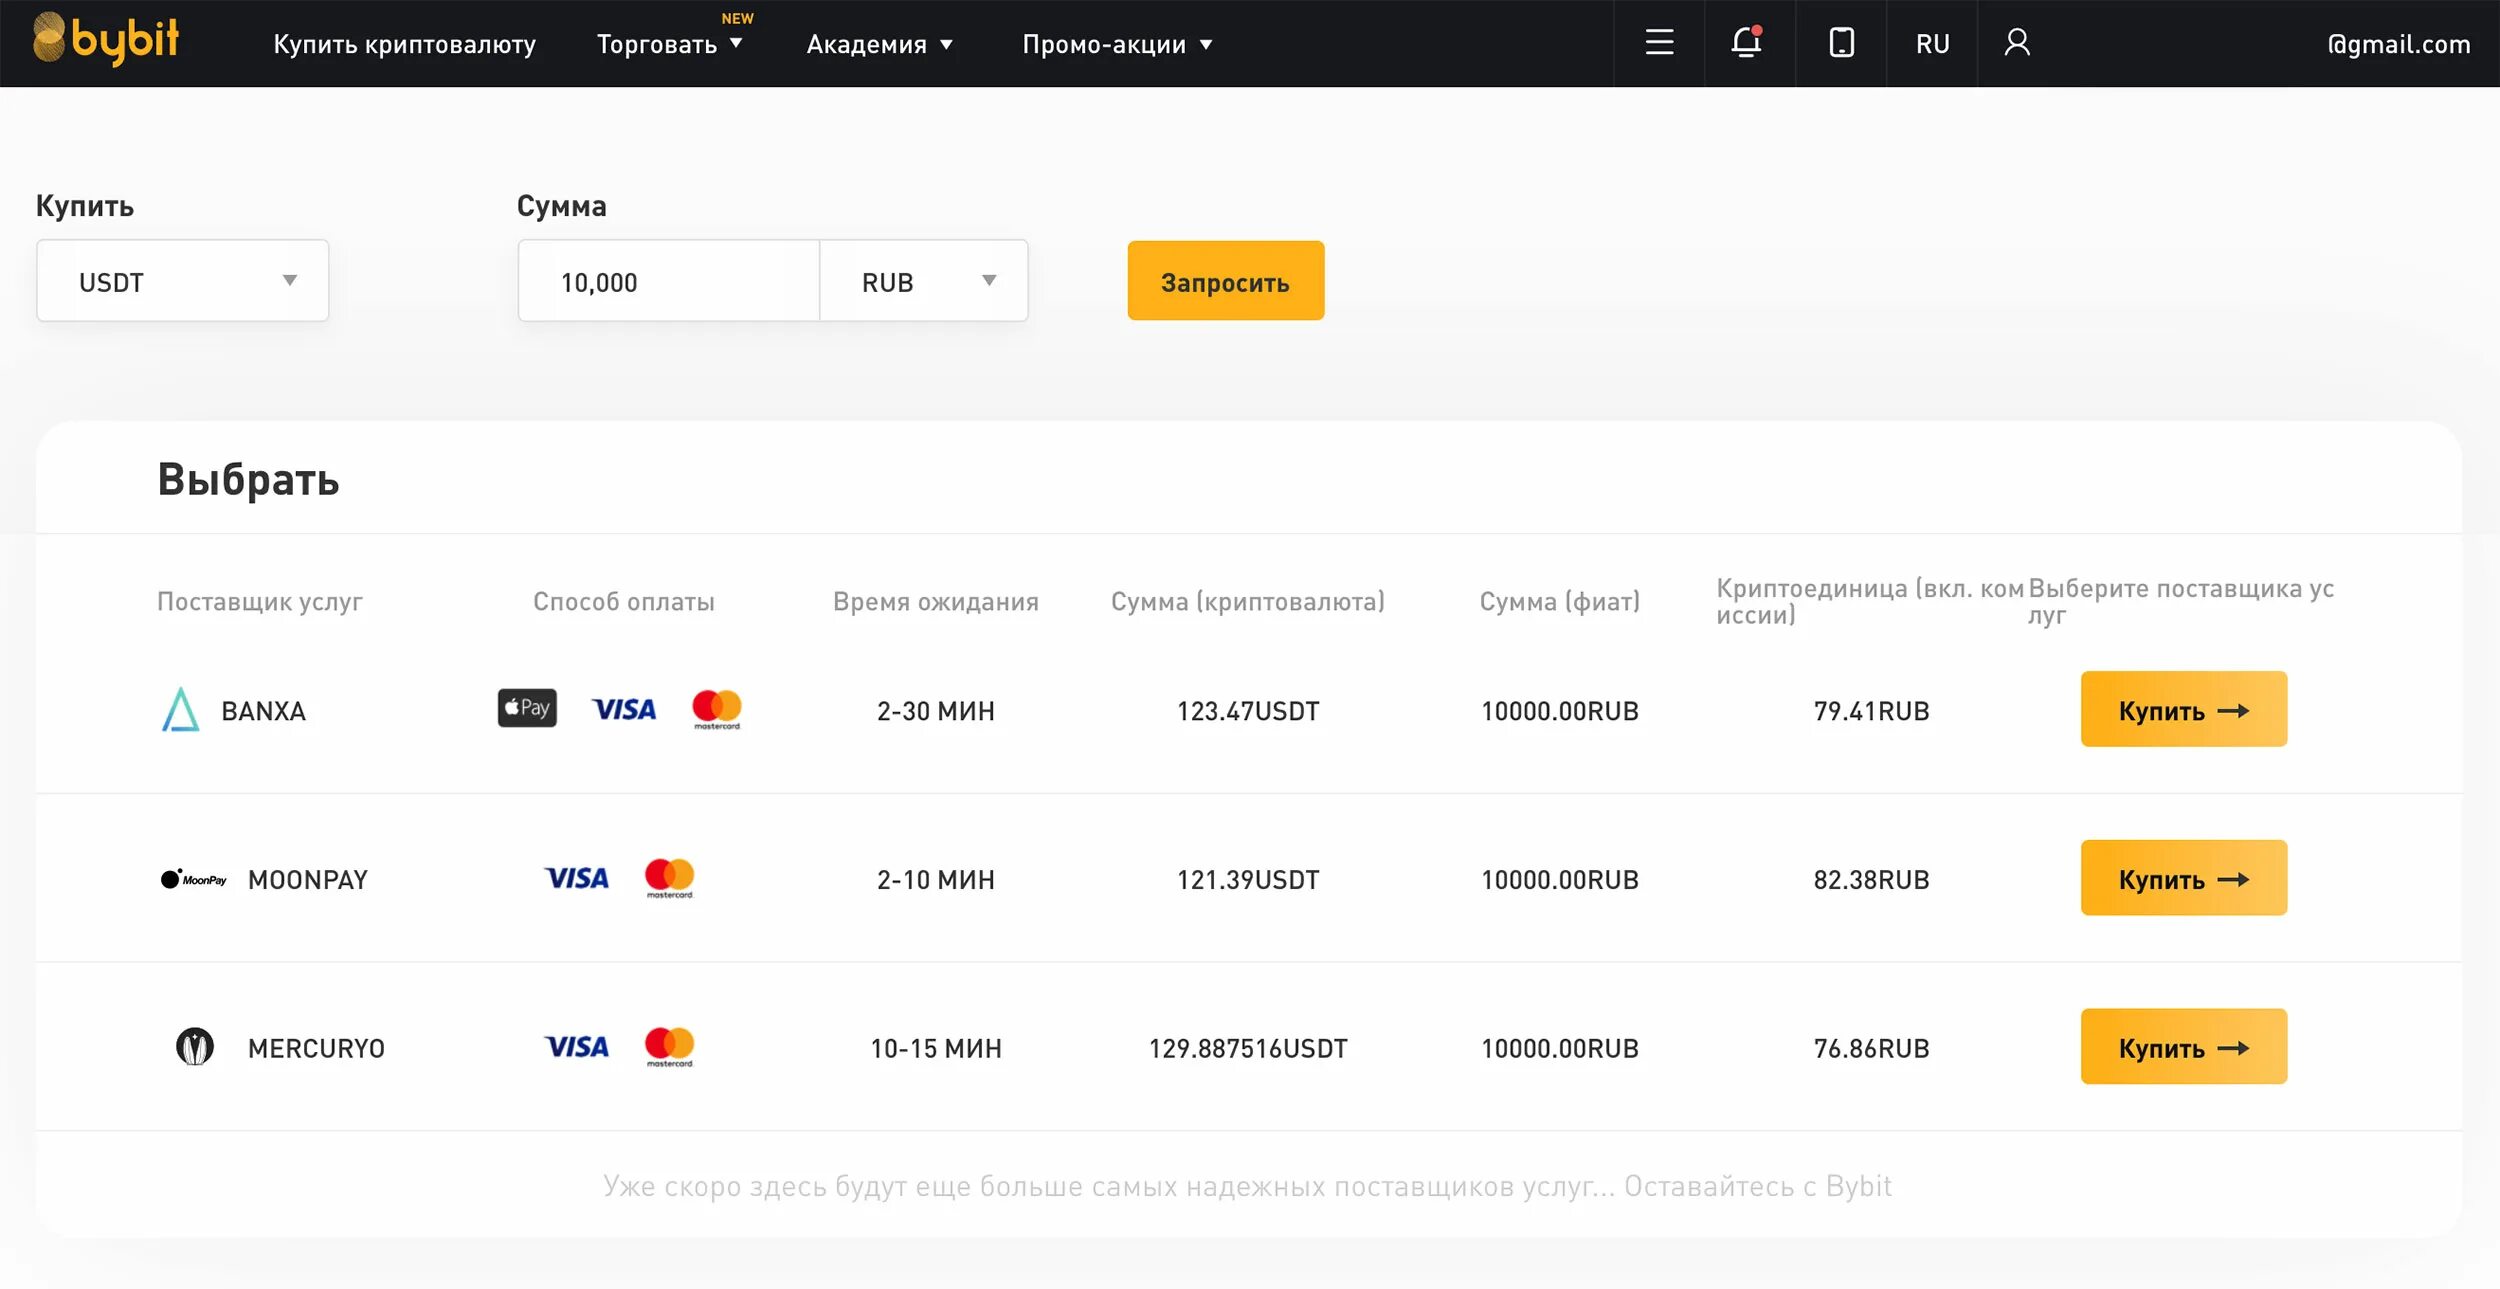Image resolution: width=2500 pixels, height=1289 pixels.
Task: Click the 121.39USDT amount
Action: (1248, 880)
